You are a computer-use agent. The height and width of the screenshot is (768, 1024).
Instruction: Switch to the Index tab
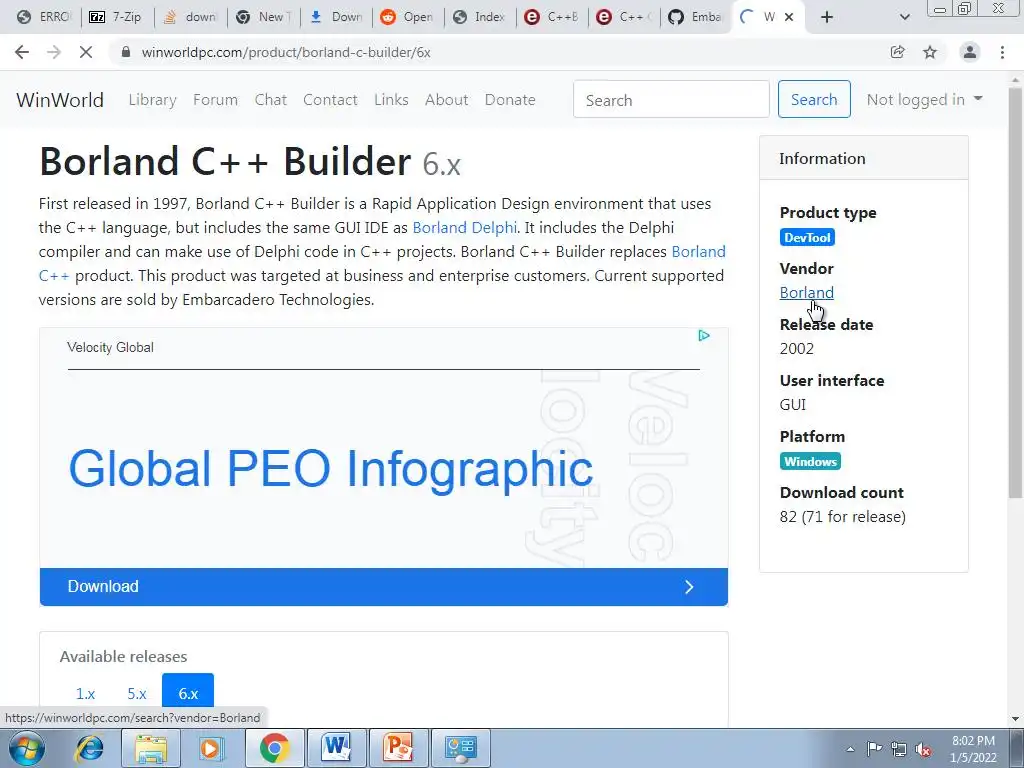(478, 17)
